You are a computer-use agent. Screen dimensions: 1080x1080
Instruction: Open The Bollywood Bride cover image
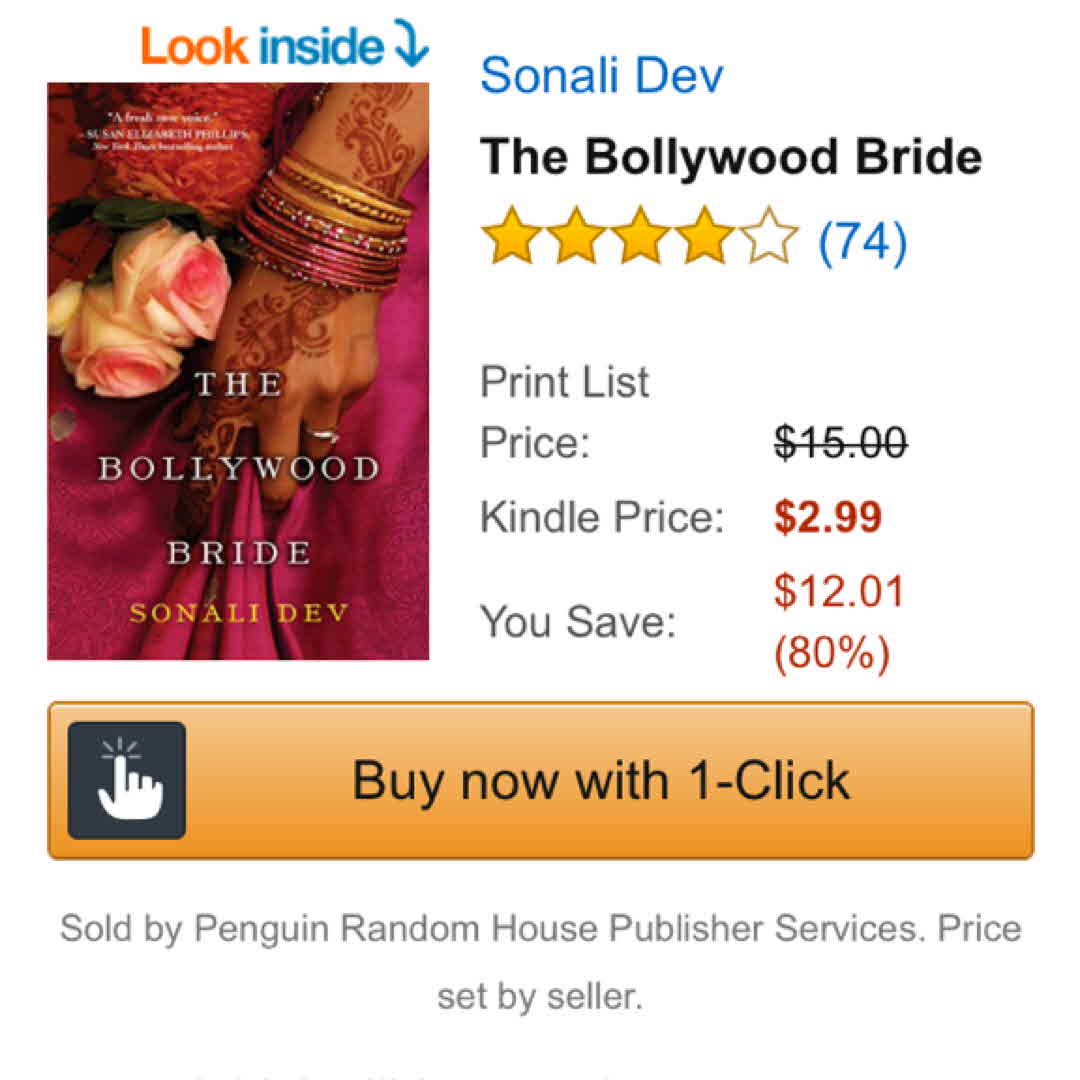click(238, 371)
